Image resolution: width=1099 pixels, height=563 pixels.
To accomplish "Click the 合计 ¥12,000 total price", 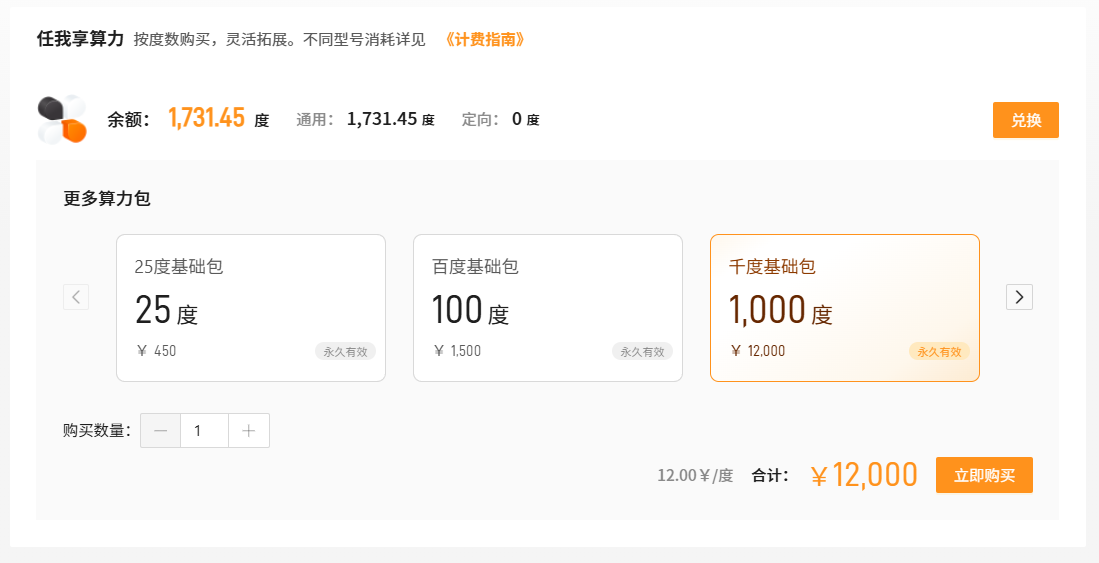I will pyautogui.click(x=864, y=476).
